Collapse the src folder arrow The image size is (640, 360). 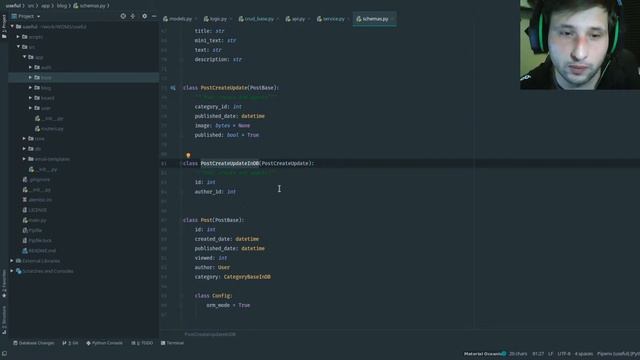point(18,47)
